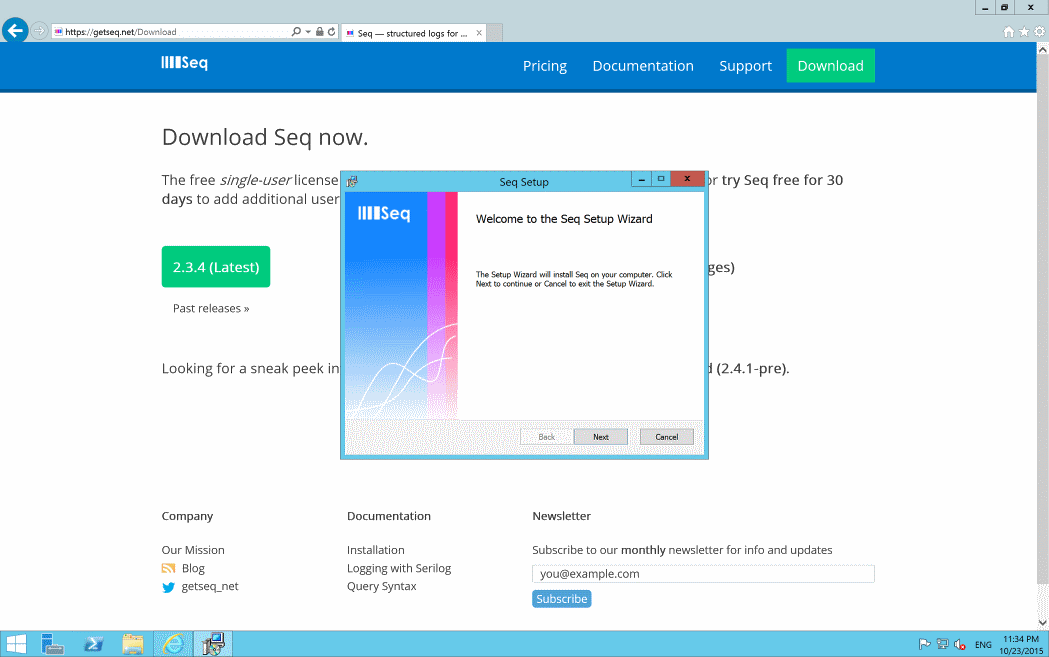The width and height of the screenshot is (1049, 657).
Task: Switch to Internet Explorer taskbar icon
Action: [173, 644]
